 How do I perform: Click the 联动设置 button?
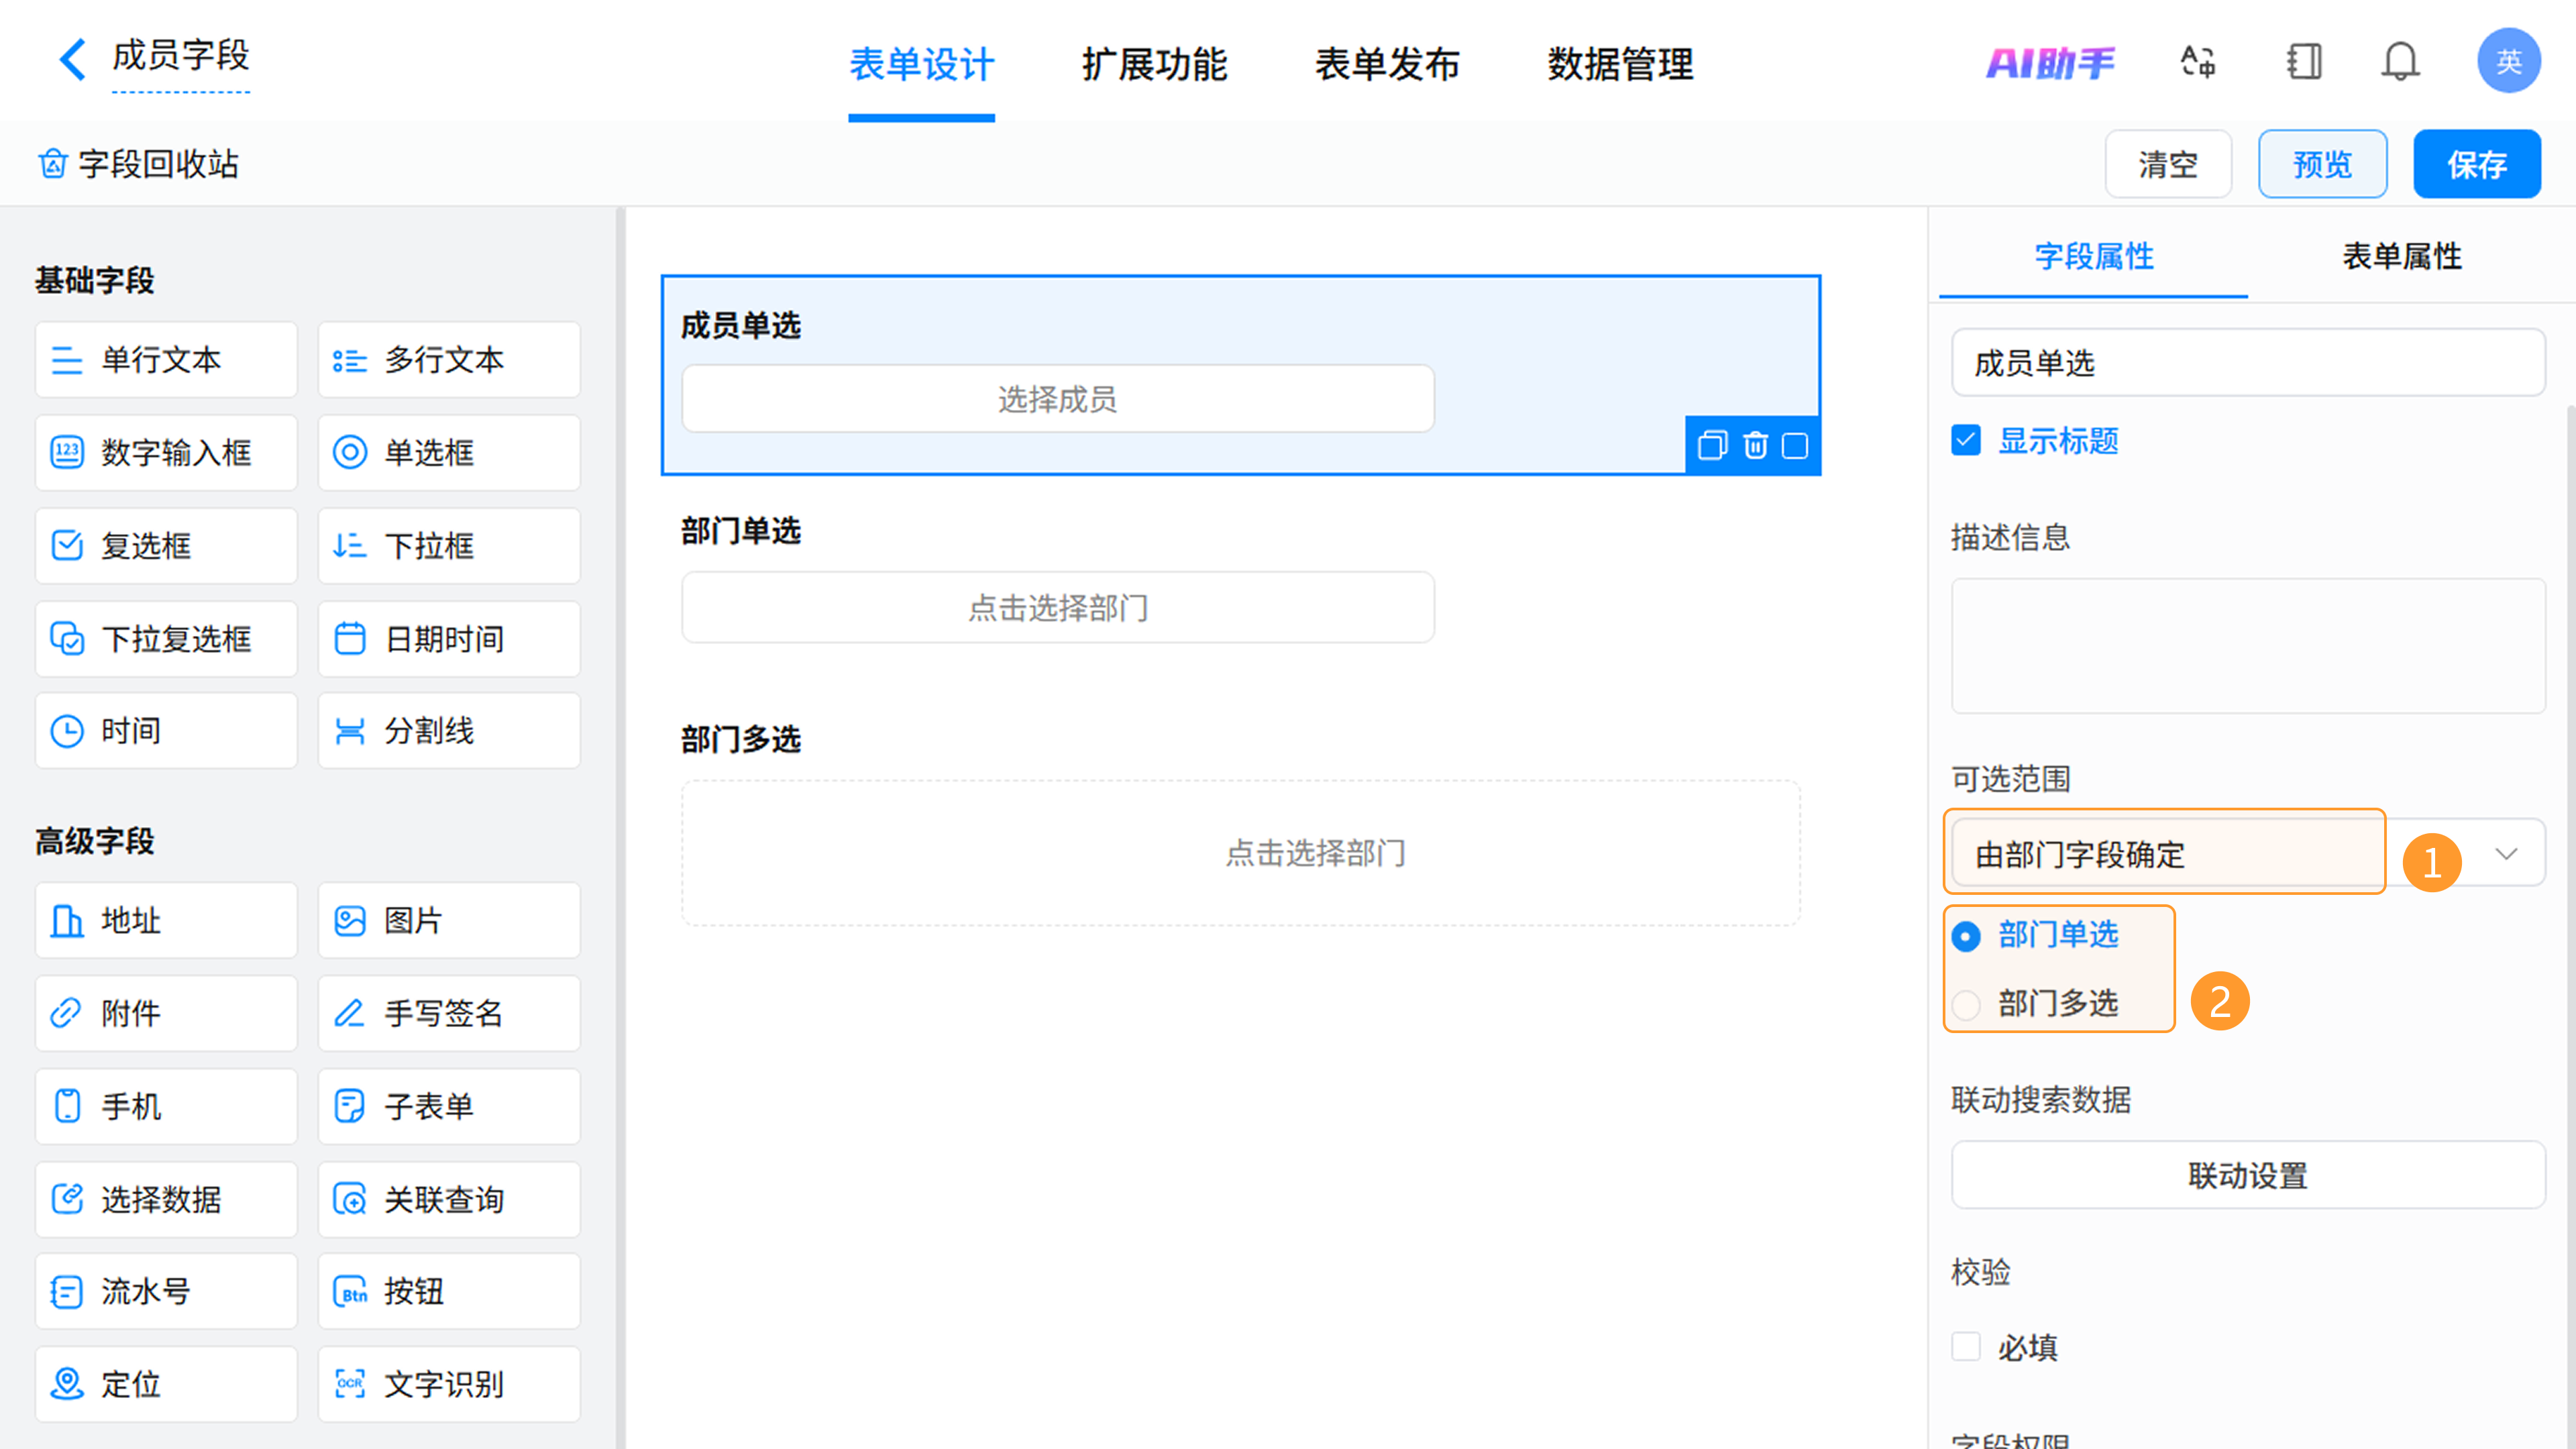tap(2247, 1175)
